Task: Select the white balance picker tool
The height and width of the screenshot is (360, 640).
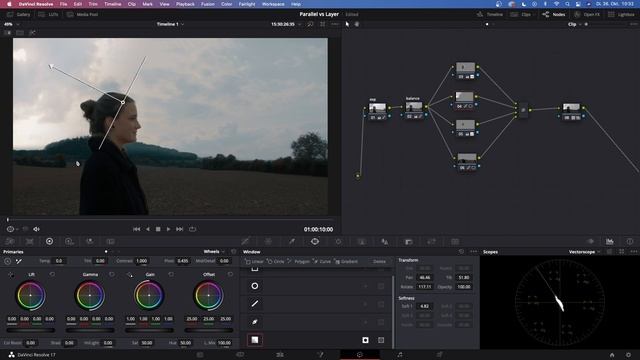Action: (19, 261)
